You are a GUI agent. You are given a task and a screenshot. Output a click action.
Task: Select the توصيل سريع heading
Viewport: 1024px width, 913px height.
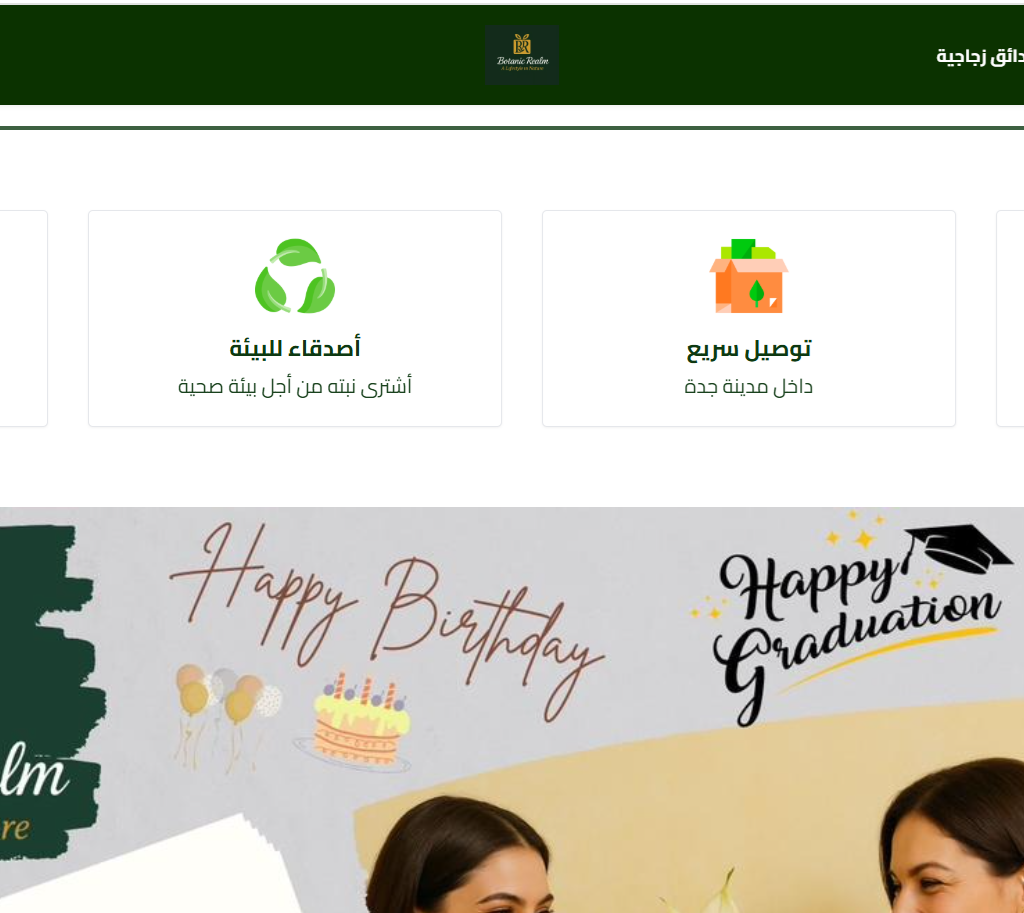[749, 349]
